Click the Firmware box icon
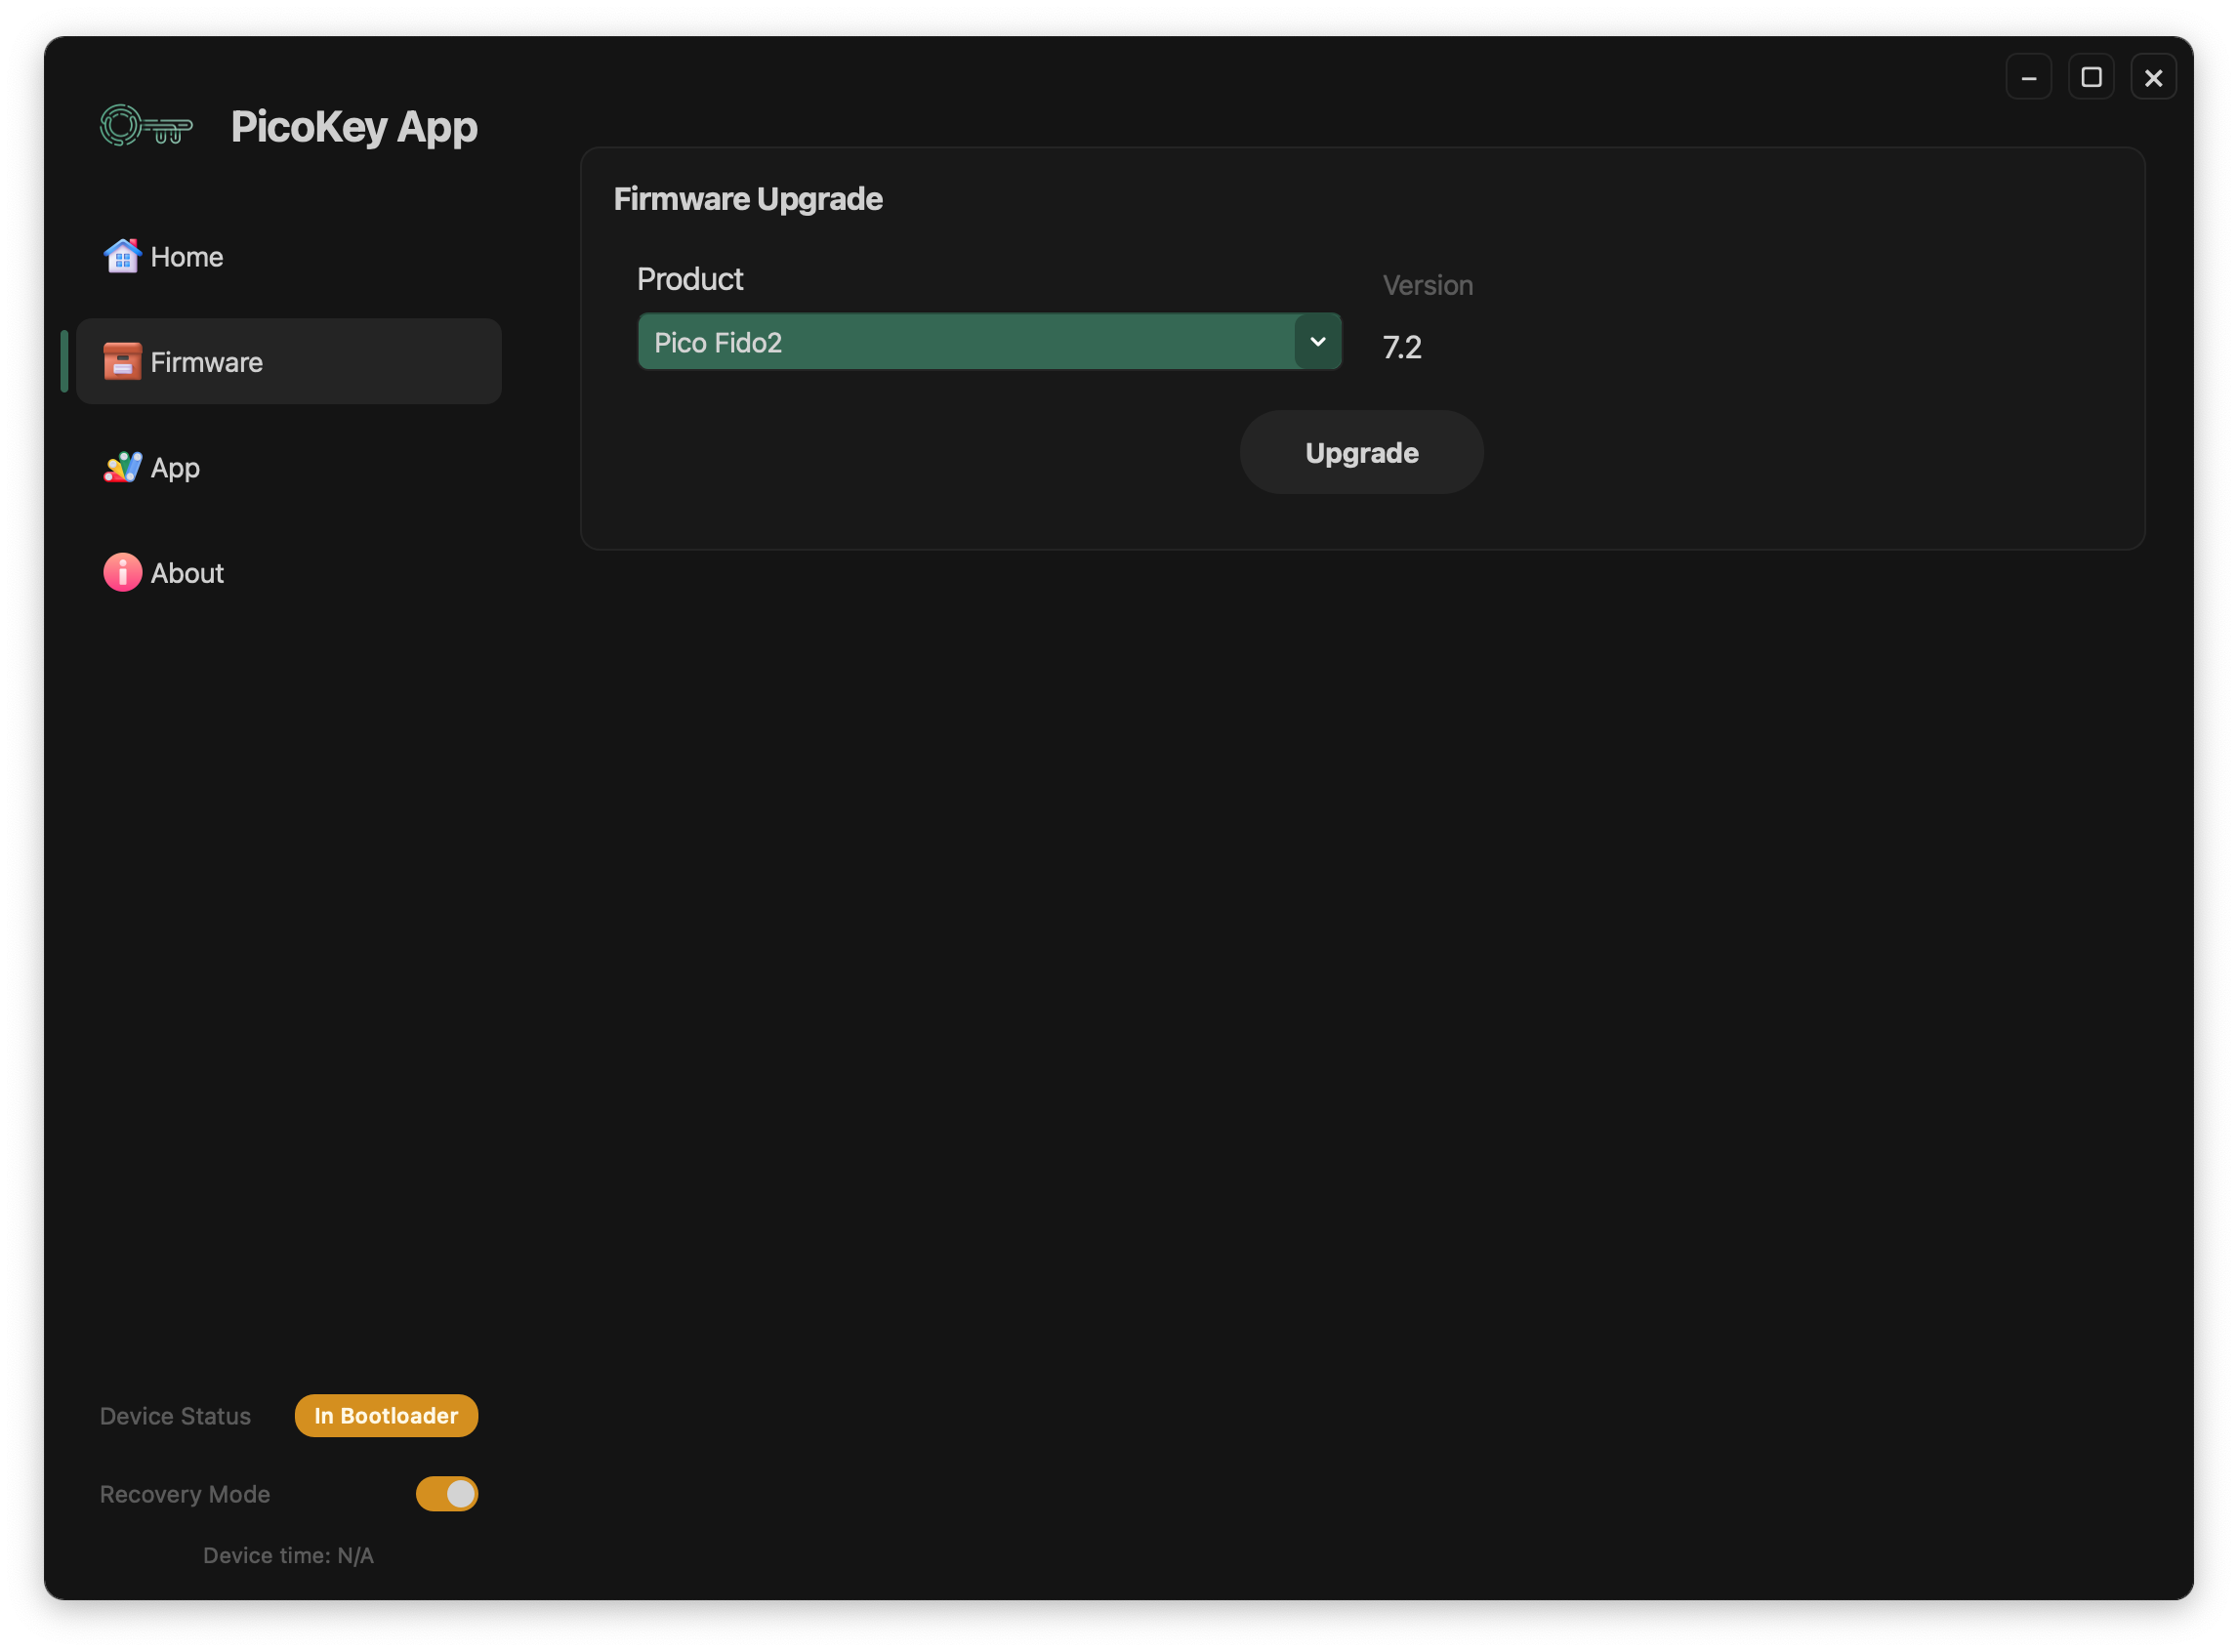This screenshot has width=2238, height=1652. (x=122, y=361)
